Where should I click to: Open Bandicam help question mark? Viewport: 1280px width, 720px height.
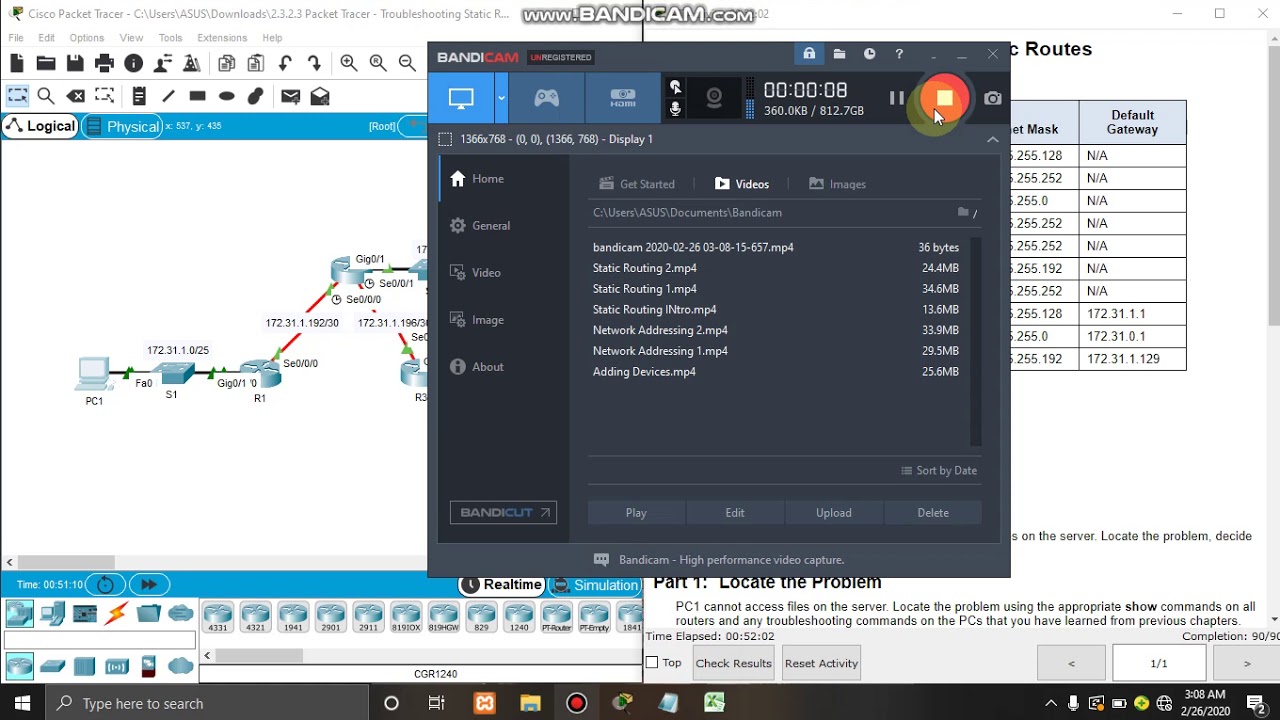[899, 54]
